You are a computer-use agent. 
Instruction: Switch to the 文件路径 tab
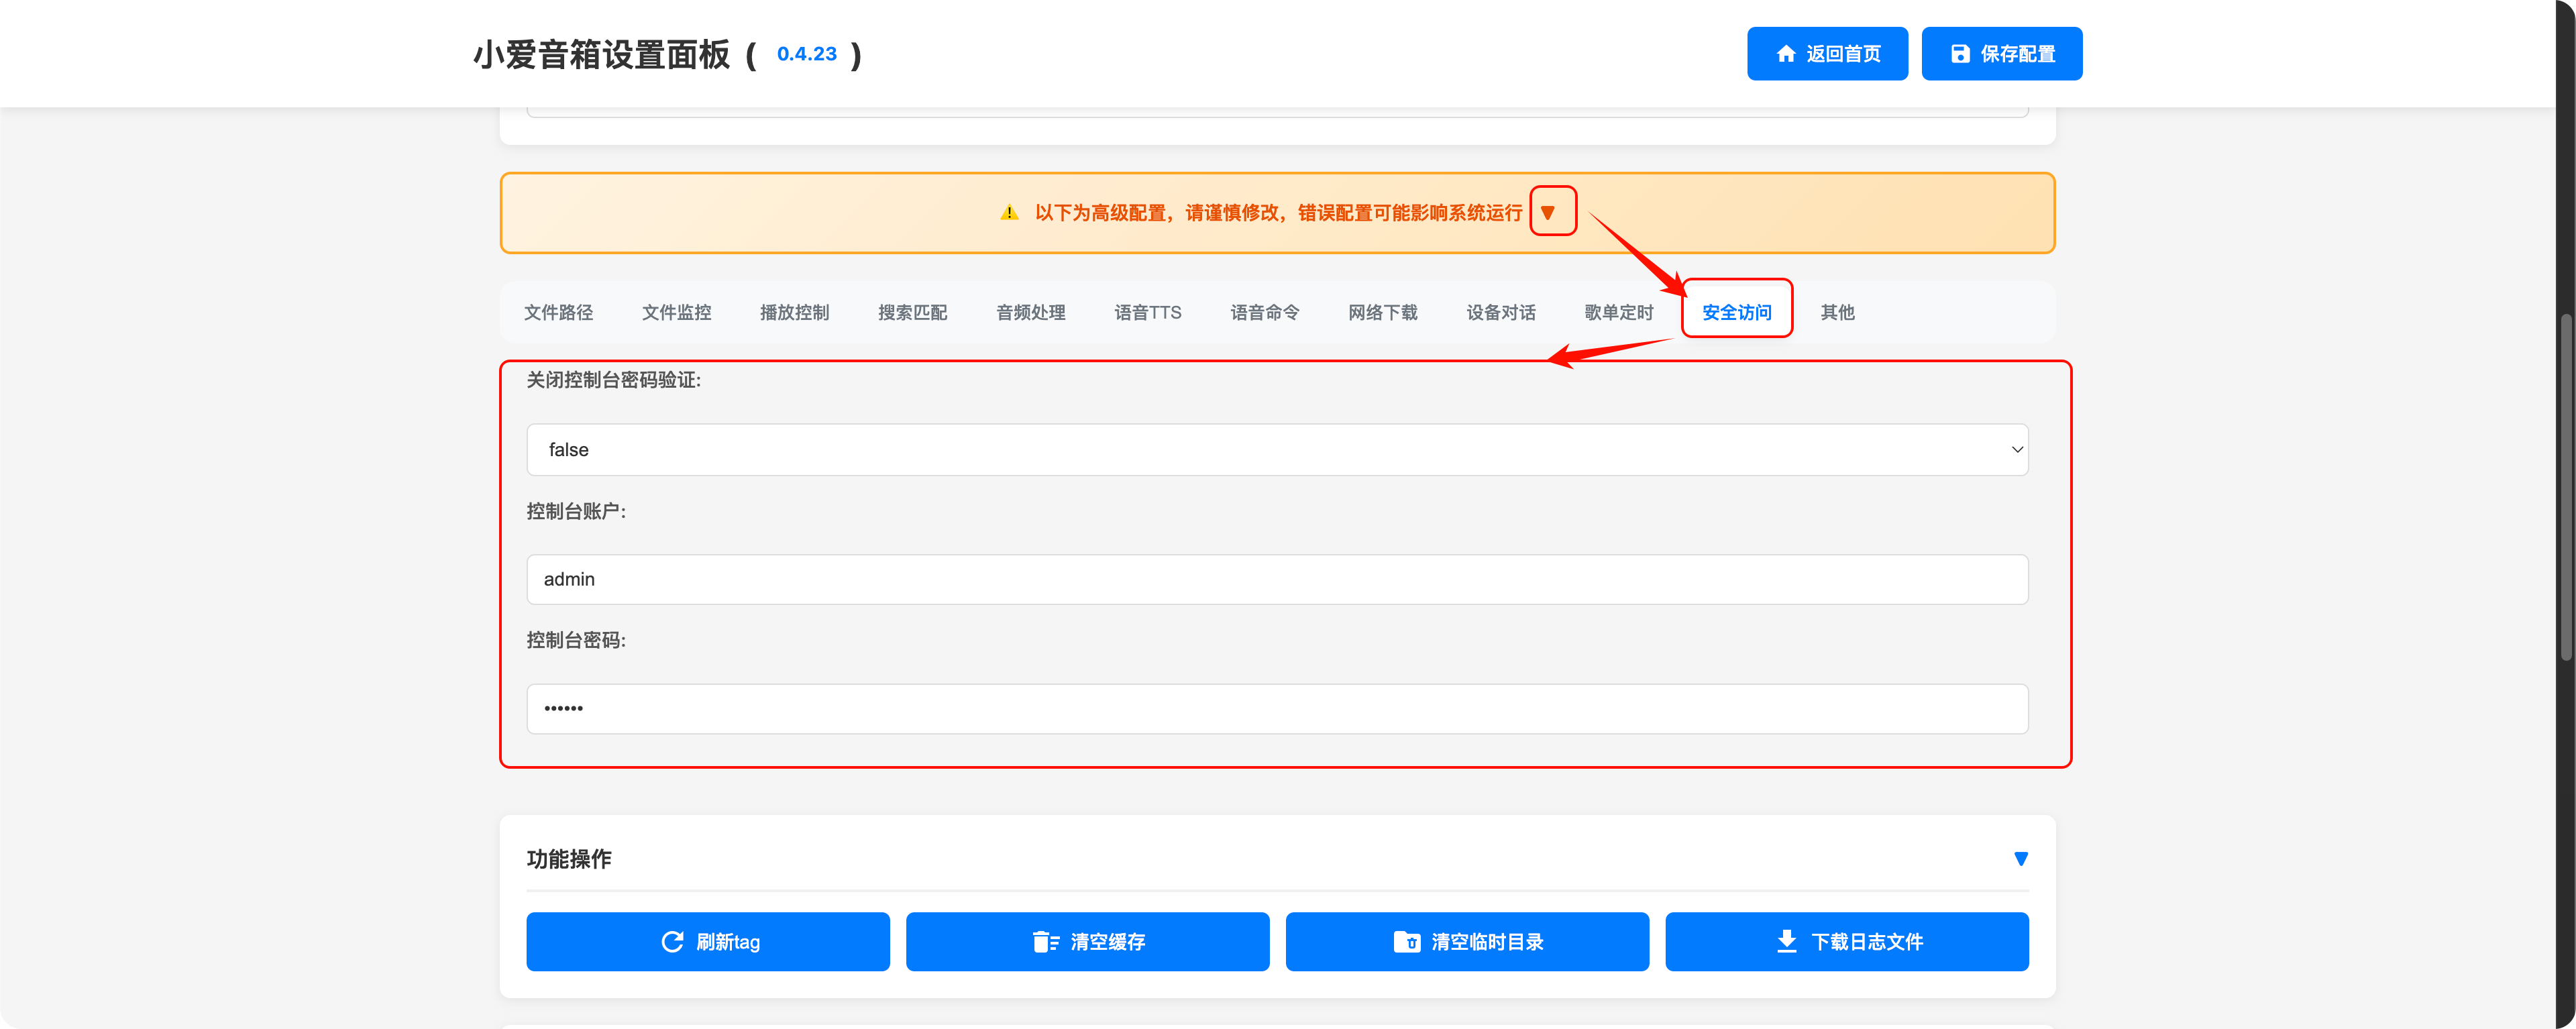tap(558, 312)
